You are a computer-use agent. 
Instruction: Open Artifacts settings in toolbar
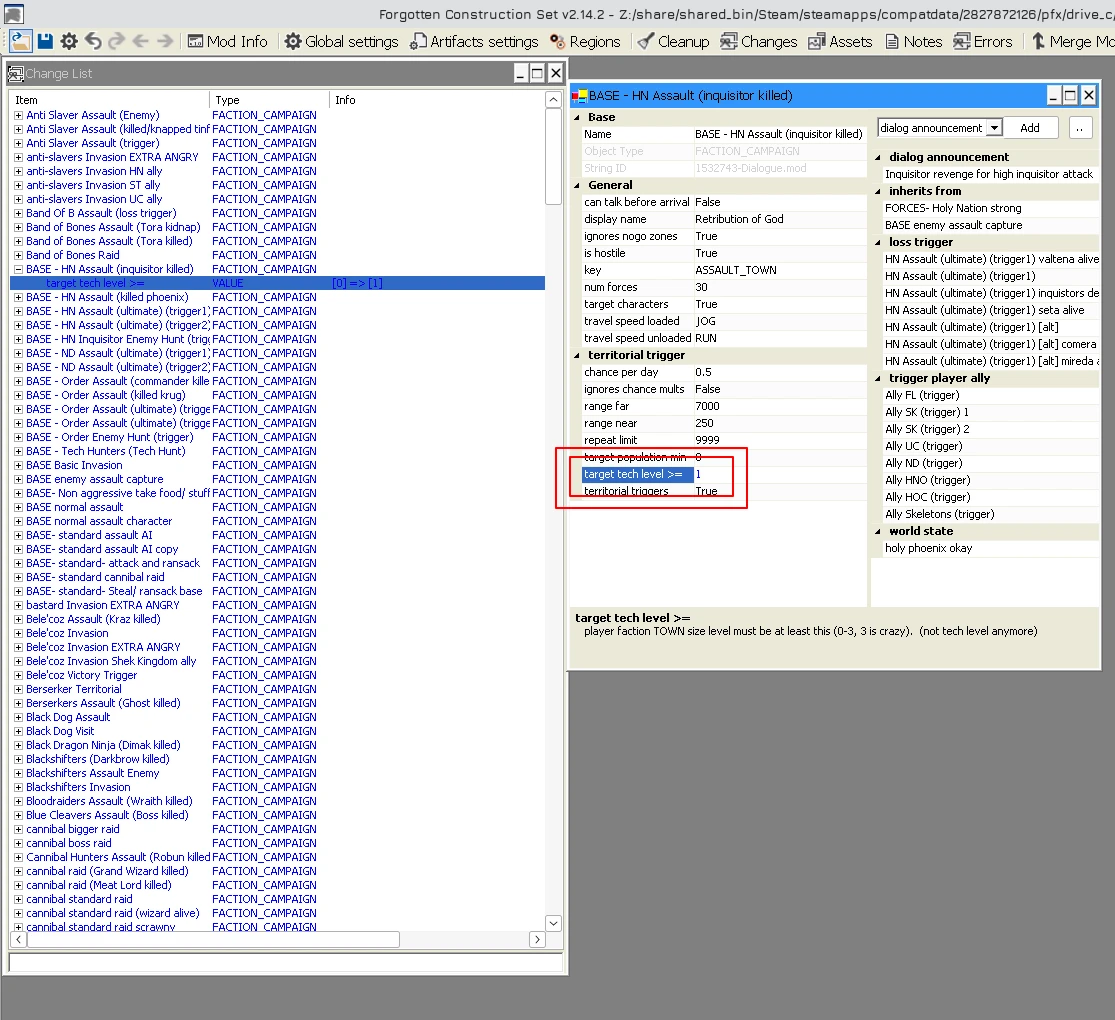click(x=474, y=41)
